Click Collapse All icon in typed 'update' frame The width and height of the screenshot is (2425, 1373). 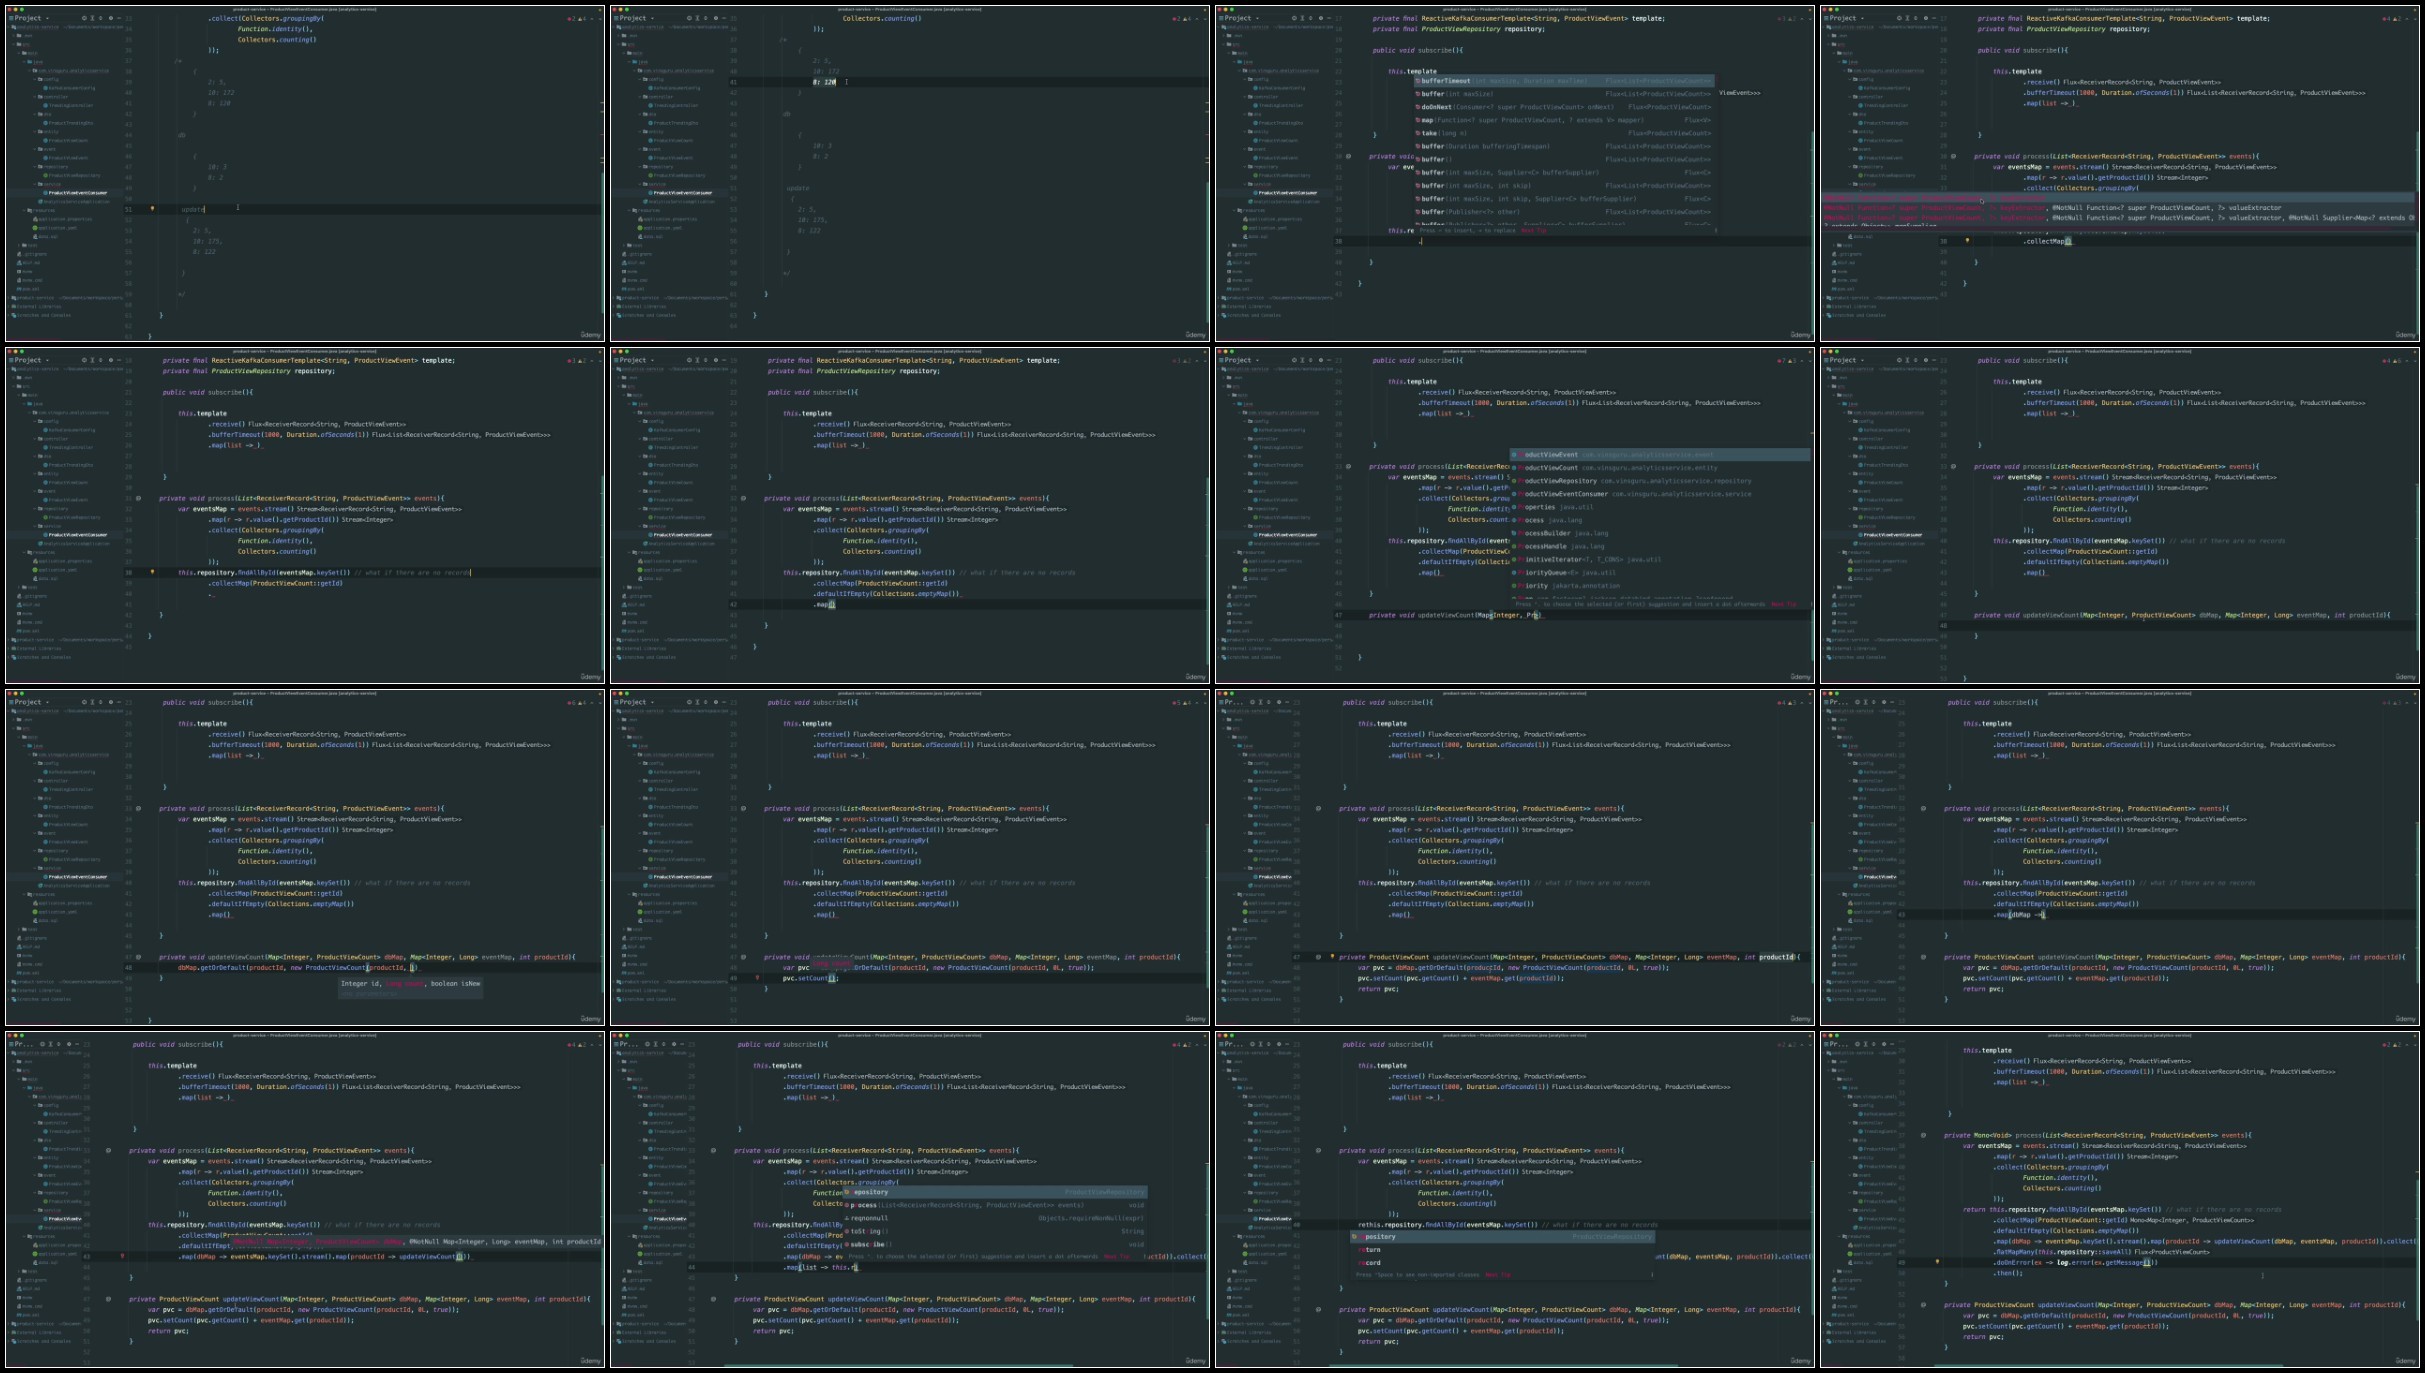pyautogui.click(x=100, y=18)
